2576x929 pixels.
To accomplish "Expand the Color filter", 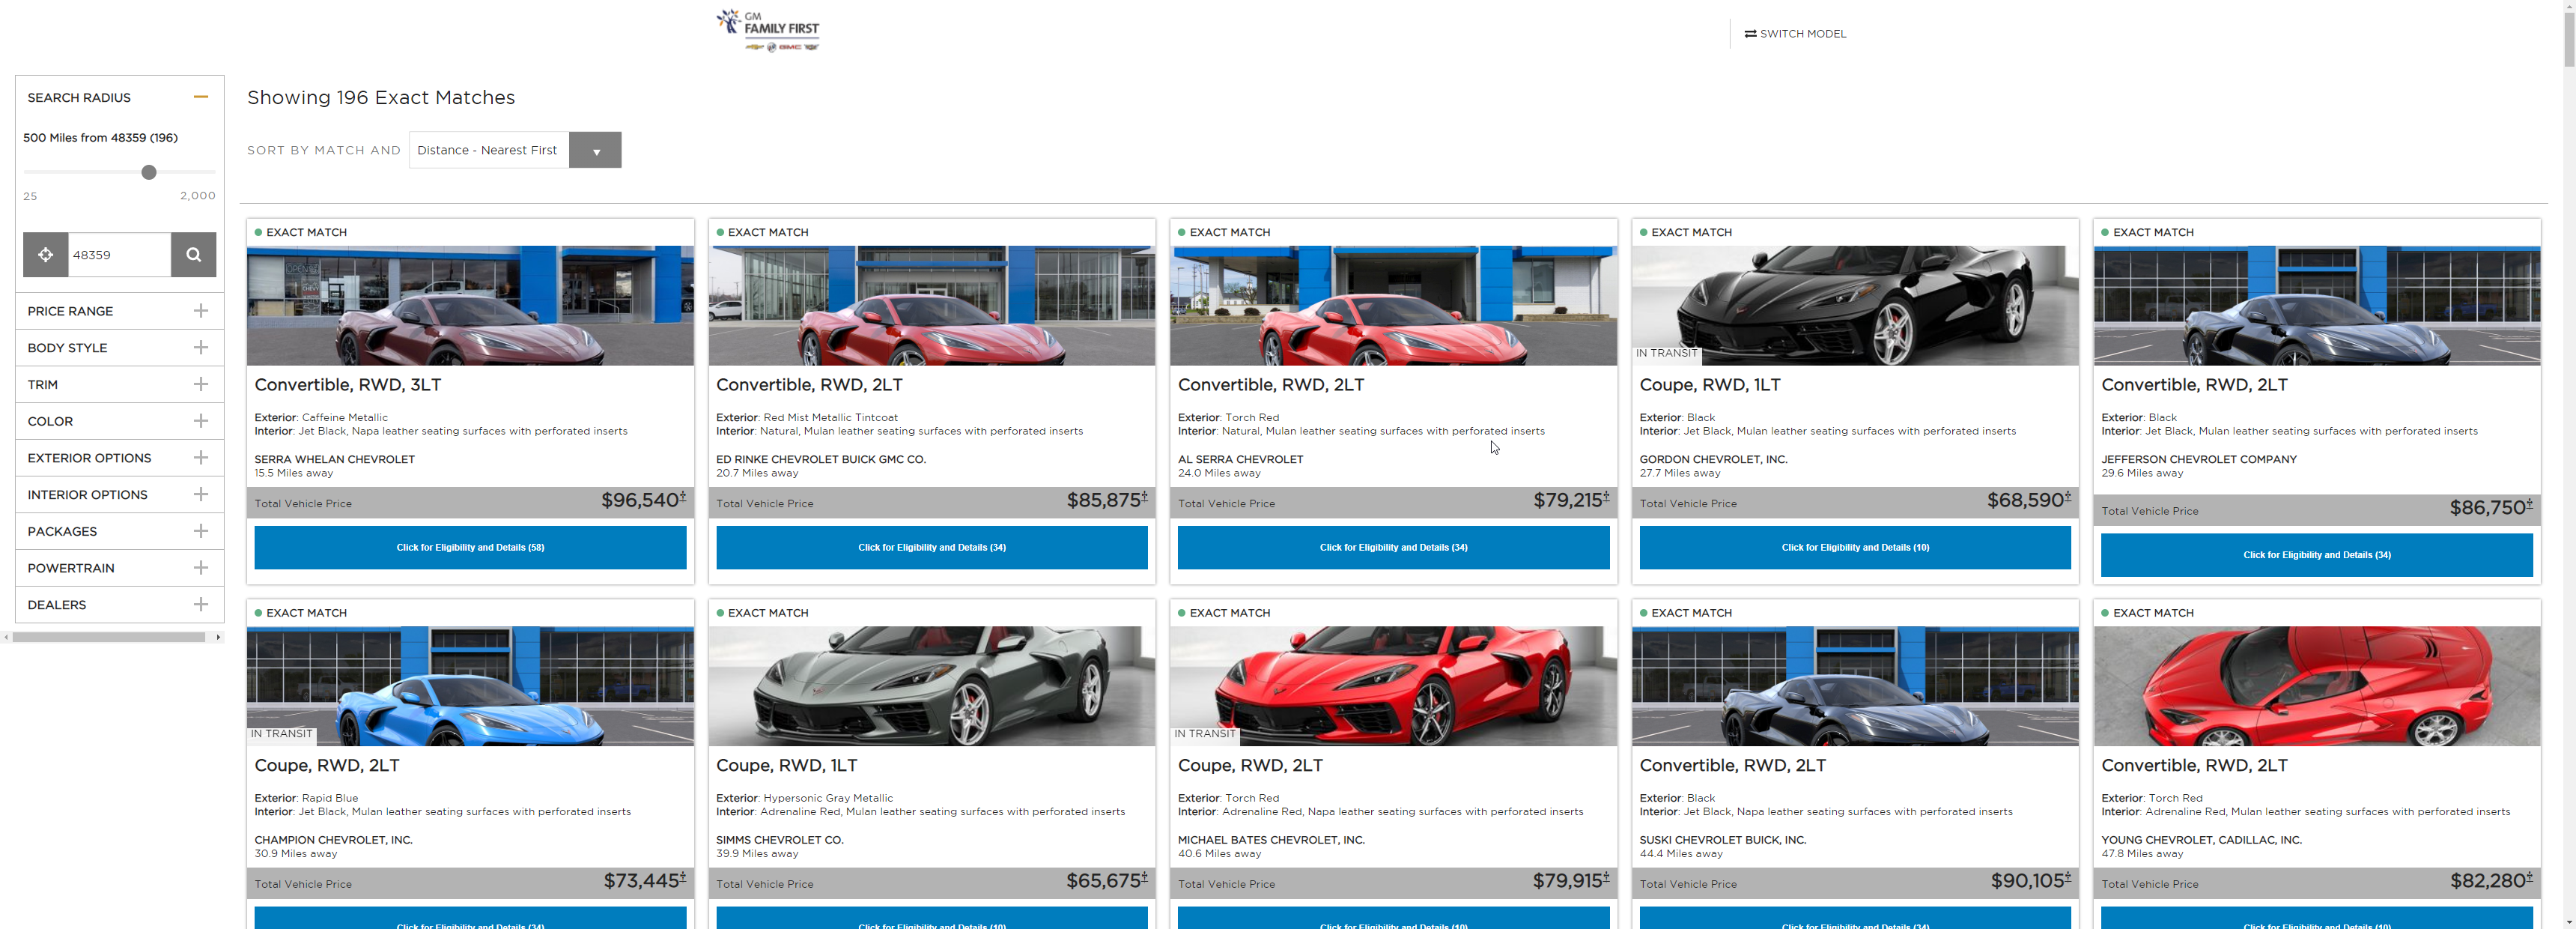I will [x=201, y=421].
